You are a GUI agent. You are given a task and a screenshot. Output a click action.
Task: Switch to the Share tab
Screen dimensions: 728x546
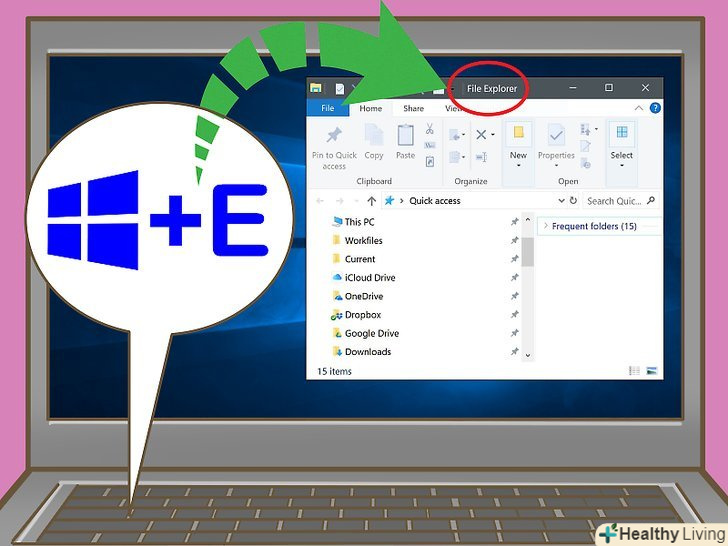pos(413,108)
